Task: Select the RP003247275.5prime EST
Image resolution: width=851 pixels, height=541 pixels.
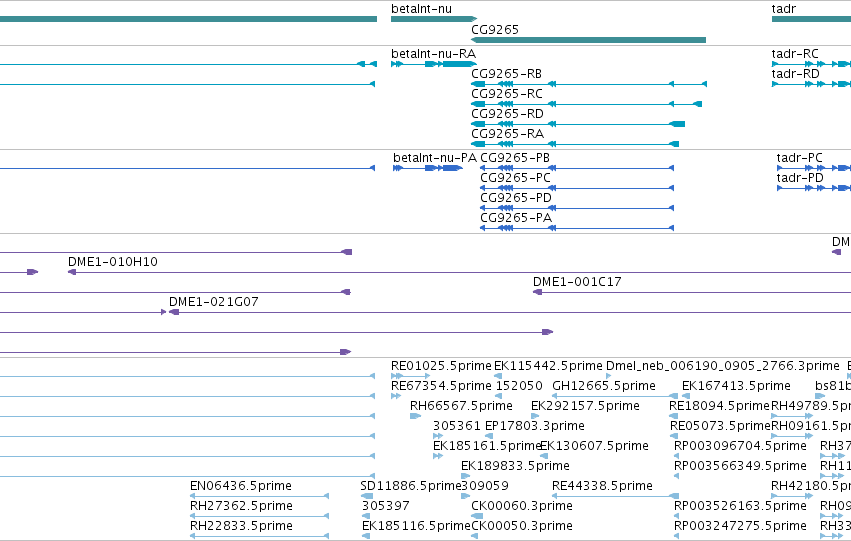Action: point(676,536)
